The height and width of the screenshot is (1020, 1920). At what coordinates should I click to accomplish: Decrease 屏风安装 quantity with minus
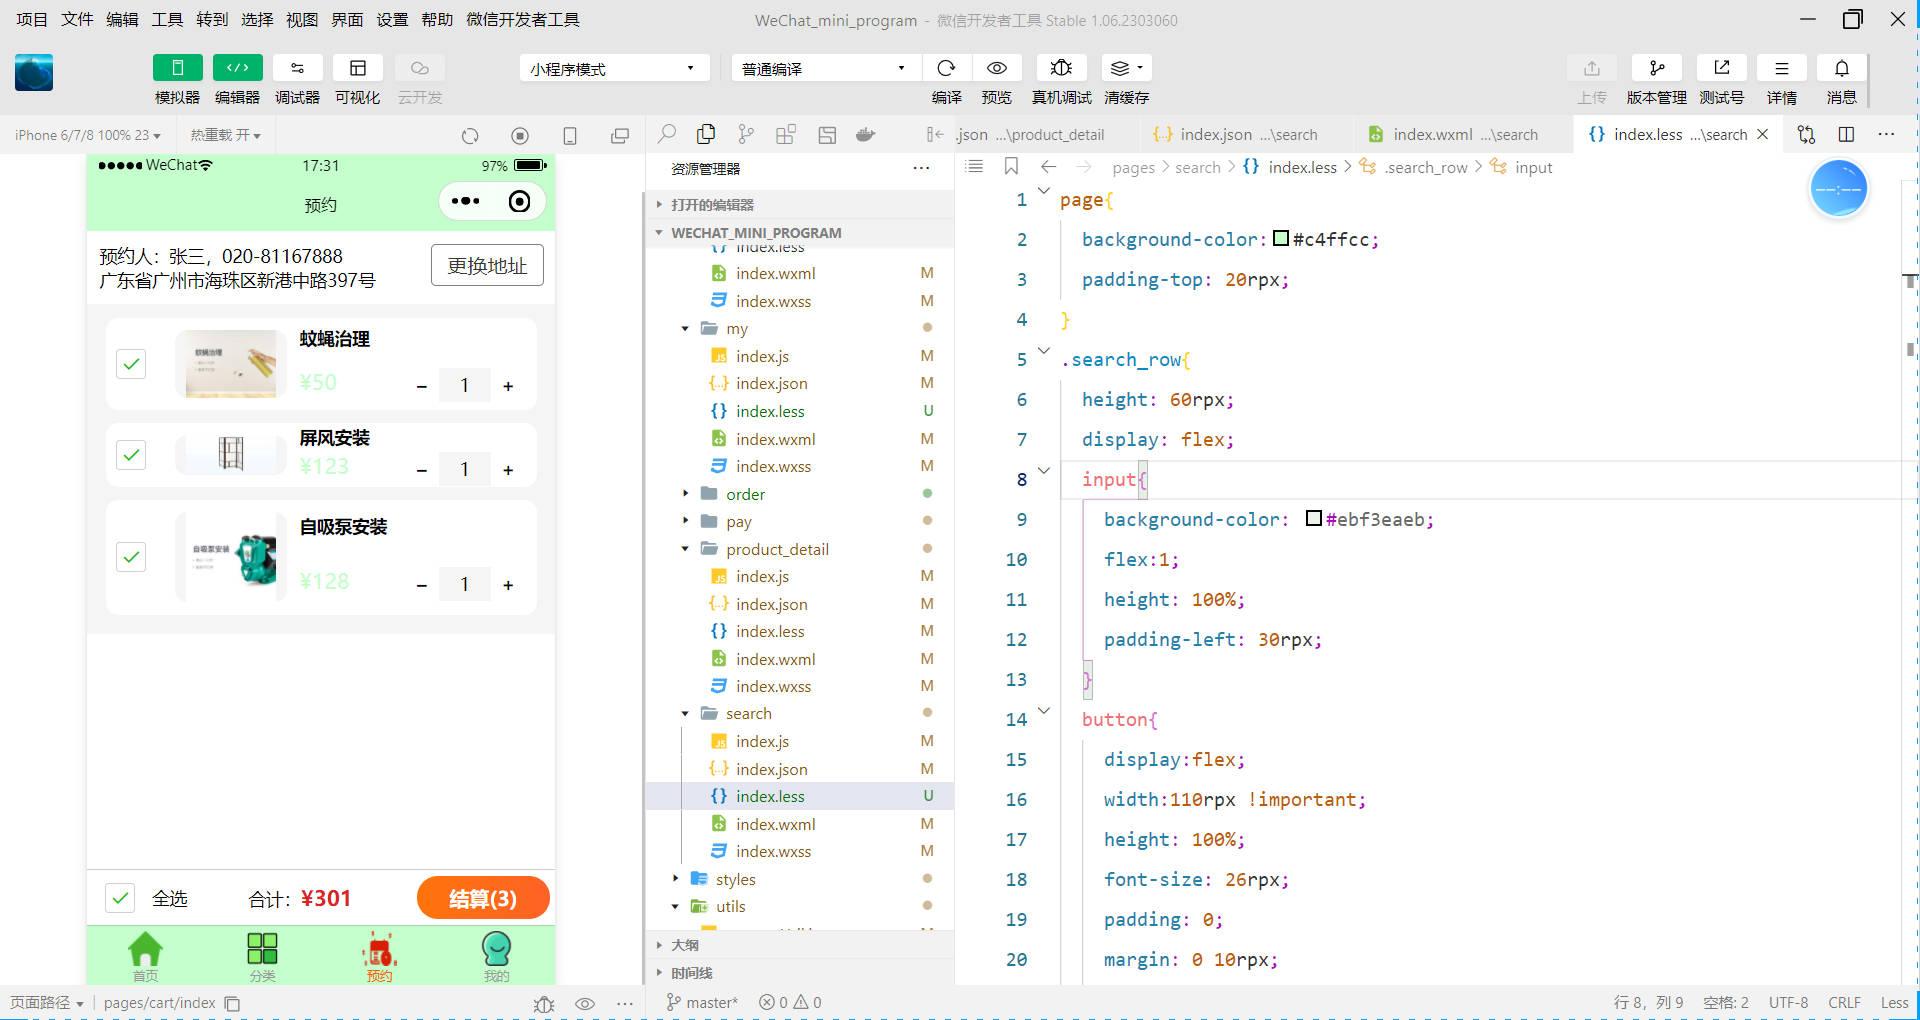point(422,470)
